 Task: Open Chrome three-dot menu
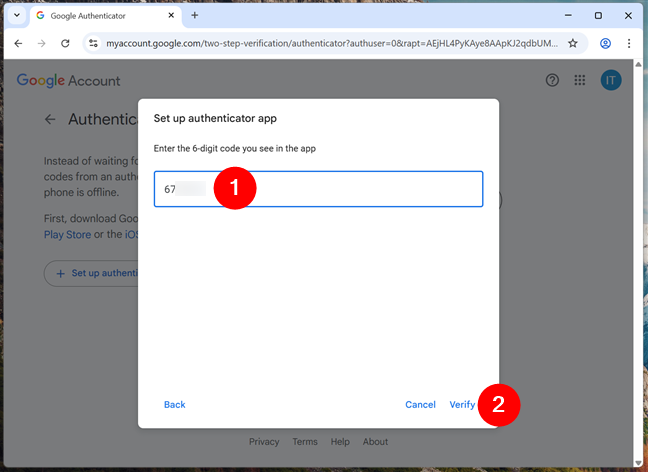(x=629, y=43)
